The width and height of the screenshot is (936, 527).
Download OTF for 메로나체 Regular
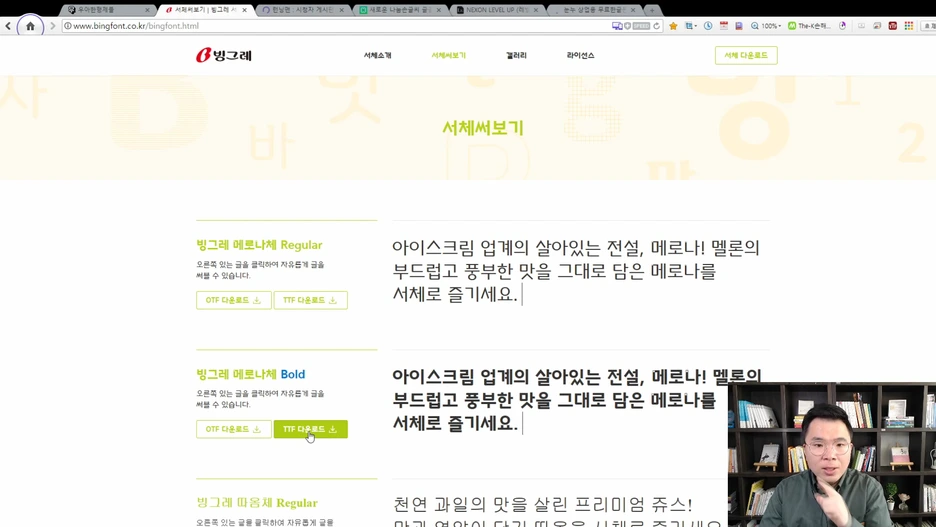(233, 300)
